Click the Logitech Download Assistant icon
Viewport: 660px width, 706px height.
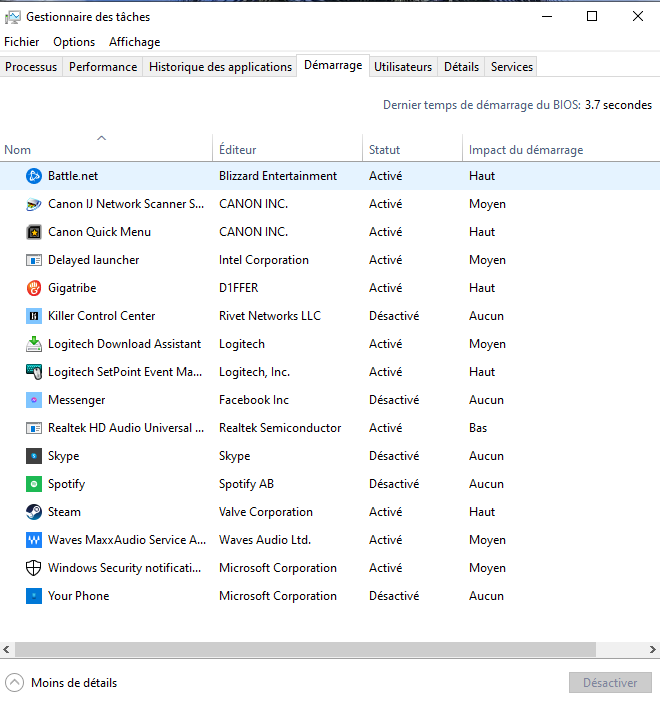(x=34, y=344)
